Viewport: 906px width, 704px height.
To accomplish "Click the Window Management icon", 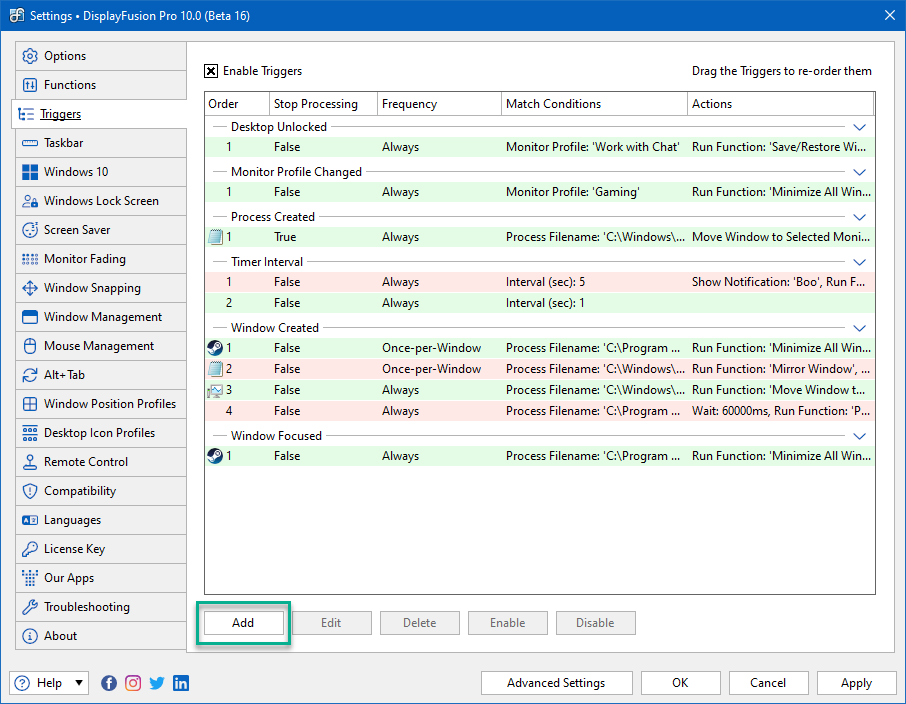I will pyautogui.click(x=29, y=317).
